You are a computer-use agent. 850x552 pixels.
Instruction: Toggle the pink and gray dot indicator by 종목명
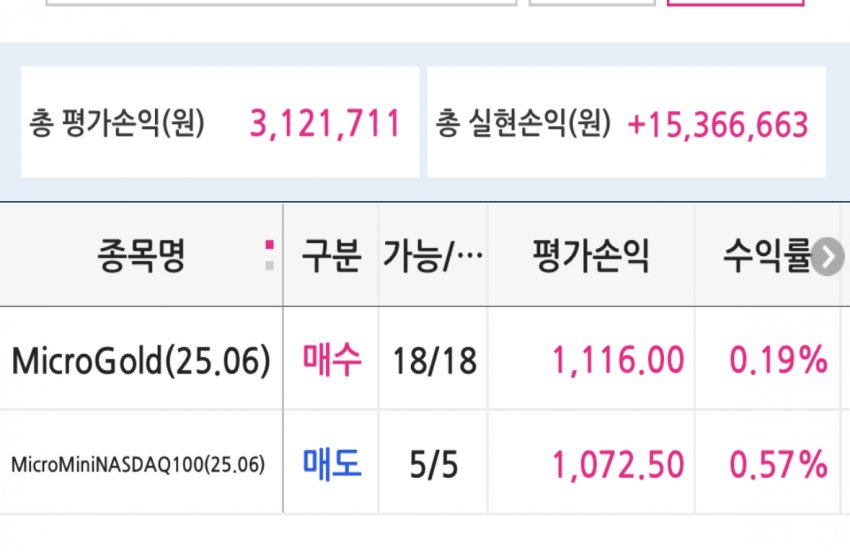269,255
